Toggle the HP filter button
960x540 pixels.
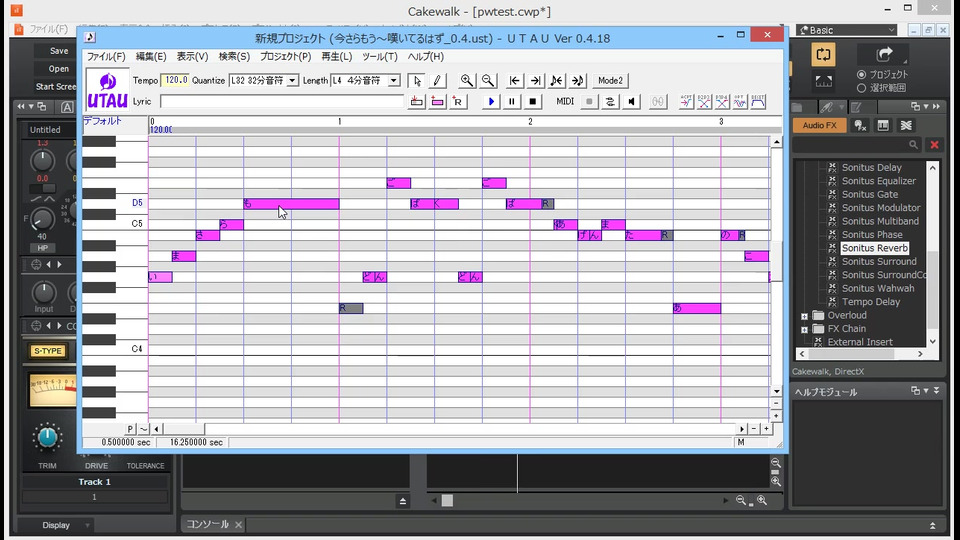tap(42, 248)
